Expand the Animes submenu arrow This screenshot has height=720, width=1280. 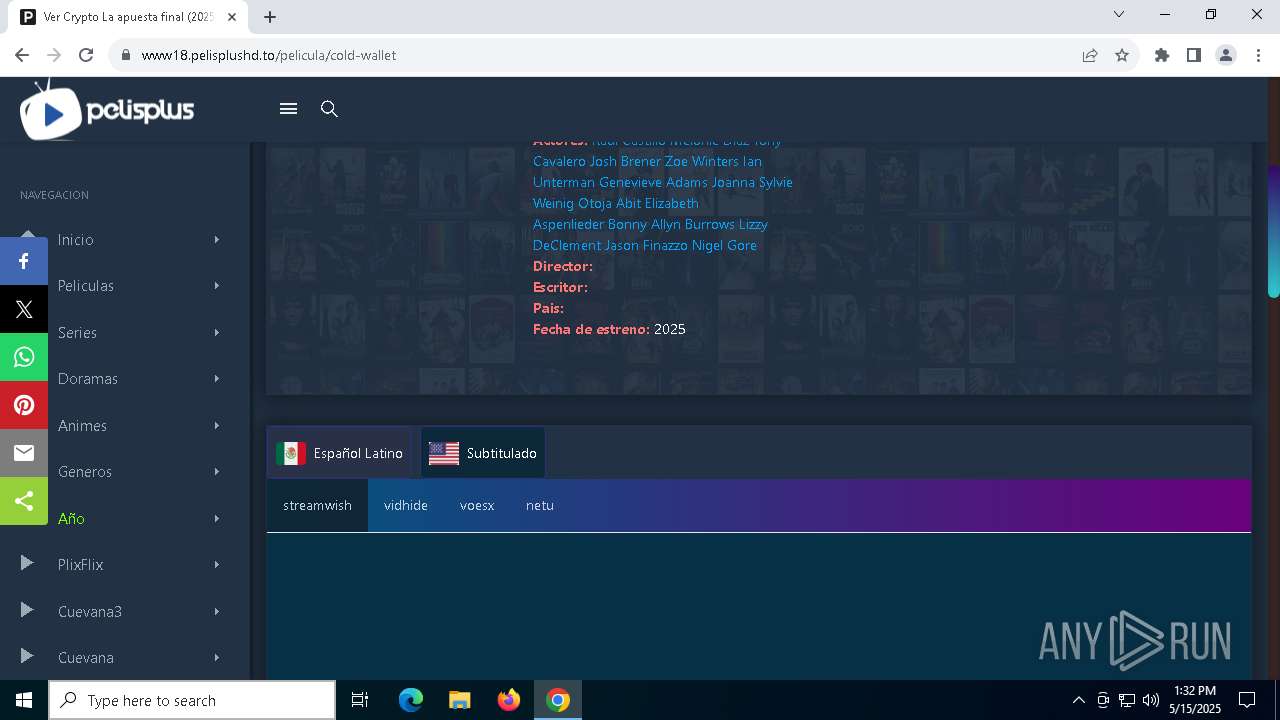point(216,426)
